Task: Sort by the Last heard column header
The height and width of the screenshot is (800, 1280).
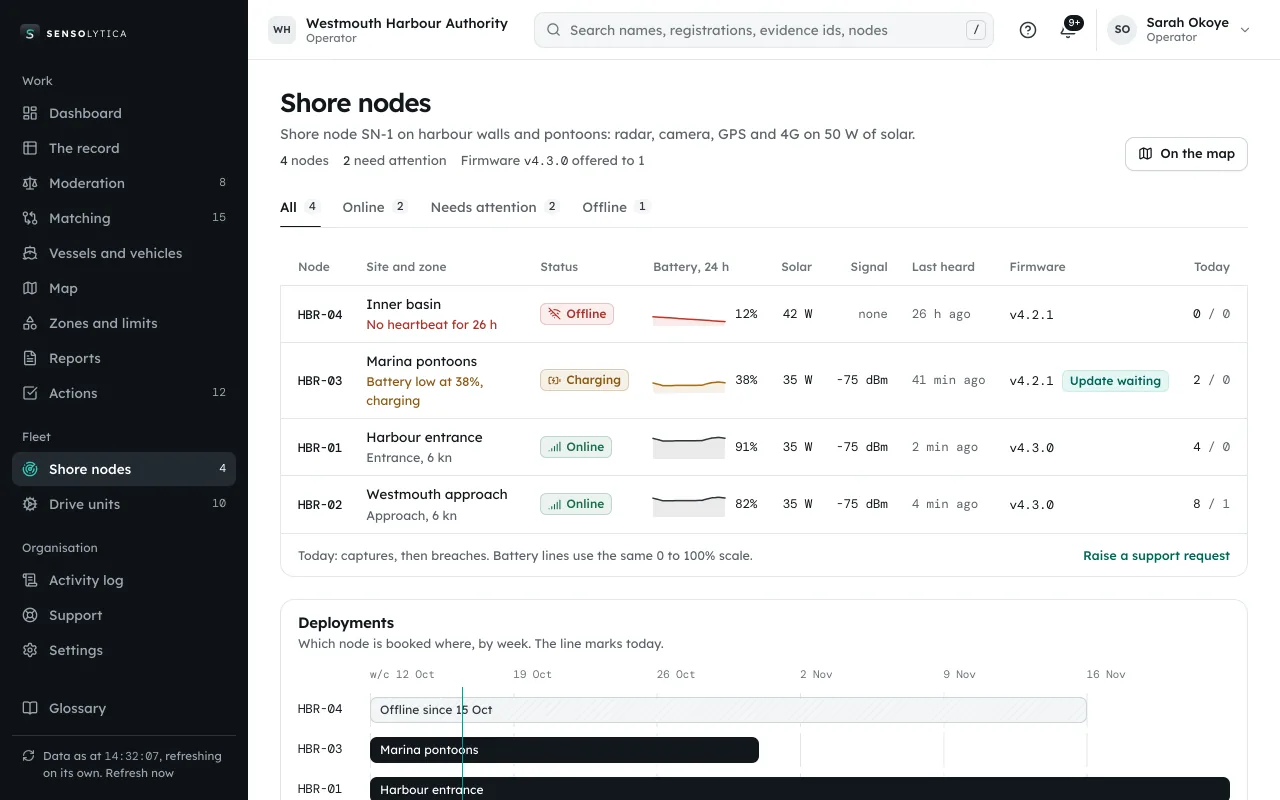Action: [943, 267]
